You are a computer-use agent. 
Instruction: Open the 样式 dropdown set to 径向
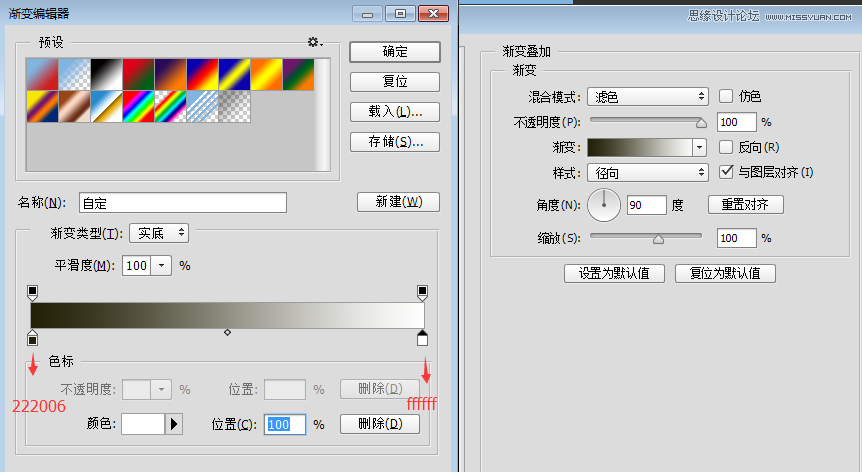point(648,173)
